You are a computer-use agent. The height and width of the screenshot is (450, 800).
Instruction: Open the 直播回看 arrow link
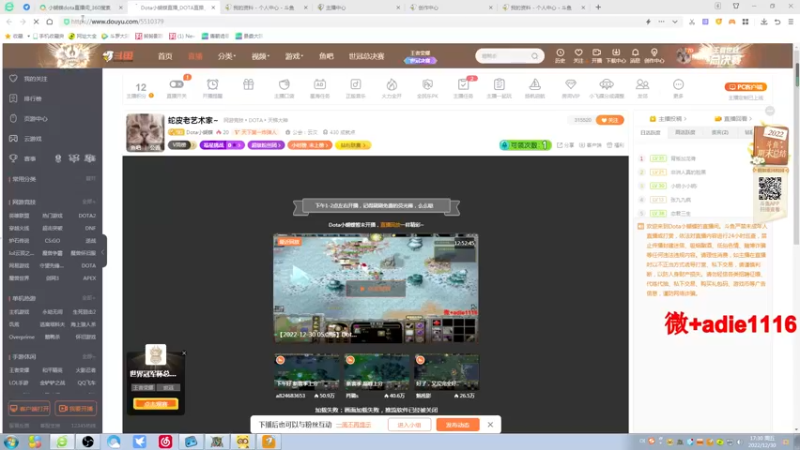pyautogui.click(x=733, y=118)
